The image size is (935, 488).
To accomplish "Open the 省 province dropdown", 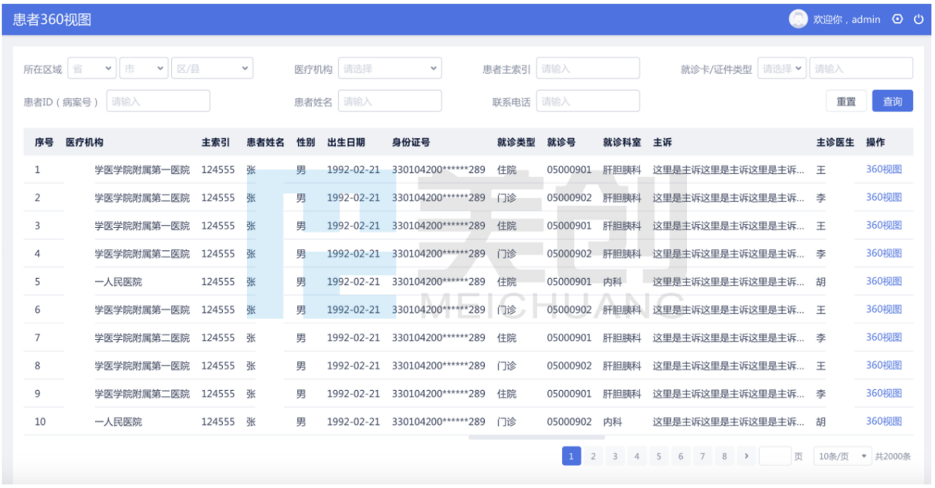I will click(91, 69).
